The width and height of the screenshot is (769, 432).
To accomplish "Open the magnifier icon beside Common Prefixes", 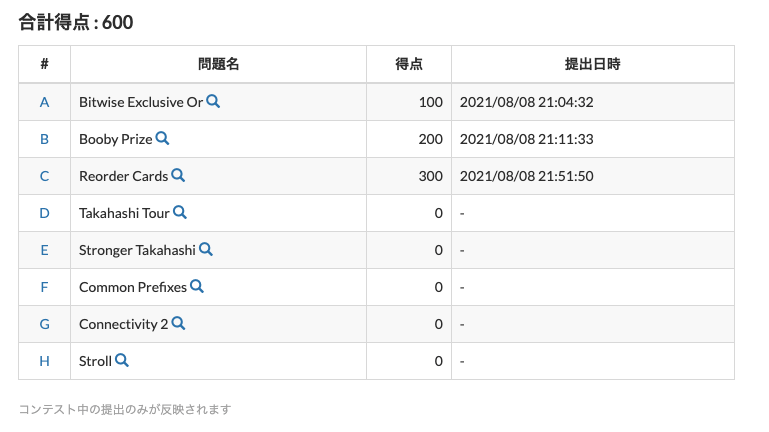I will point(197,286).
